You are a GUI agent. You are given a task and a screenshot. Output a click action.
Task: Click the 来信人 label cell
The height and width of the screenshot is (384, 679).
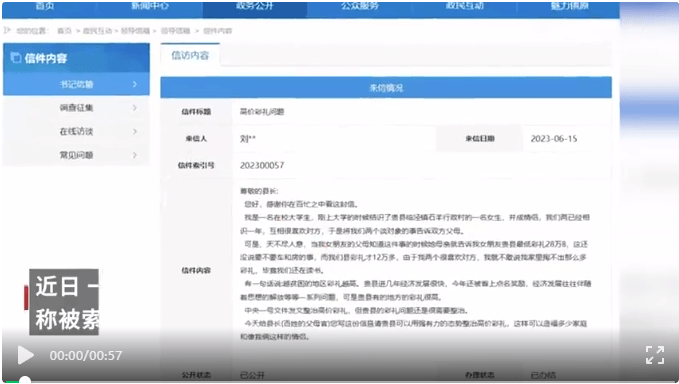click(x=196, y=139)
